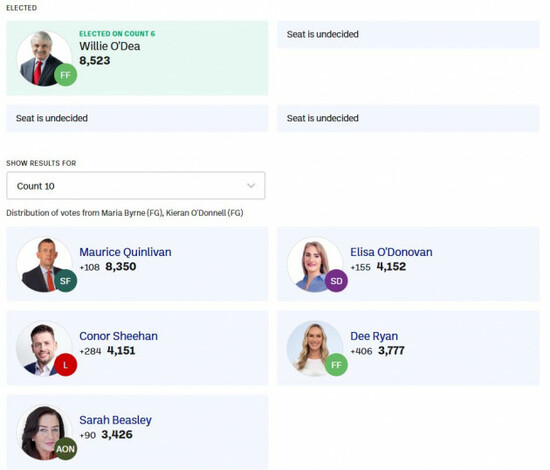
Task: Open Sarah Beasley's candidate link
Action: point(115,420)
